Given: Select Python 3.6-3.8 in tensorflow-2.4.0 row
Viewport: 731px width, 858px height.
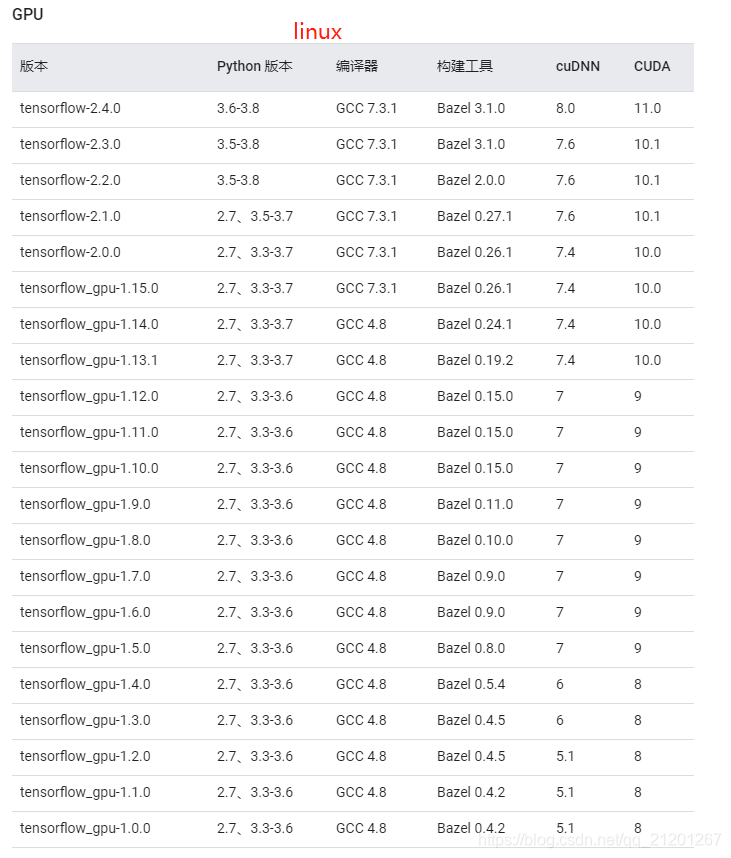Looking at the screenshot, I should [238, 108].
